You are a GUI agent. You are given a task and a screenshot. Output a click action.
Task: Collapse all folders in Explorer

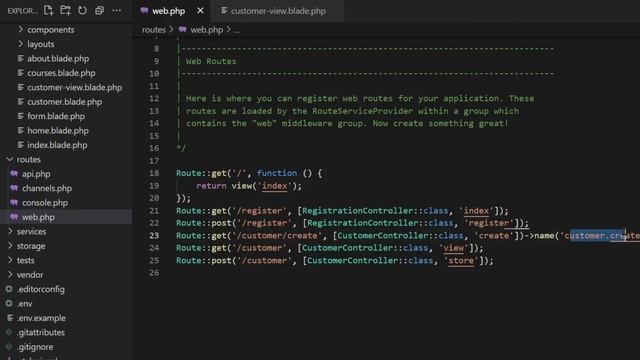coord(99,11)
